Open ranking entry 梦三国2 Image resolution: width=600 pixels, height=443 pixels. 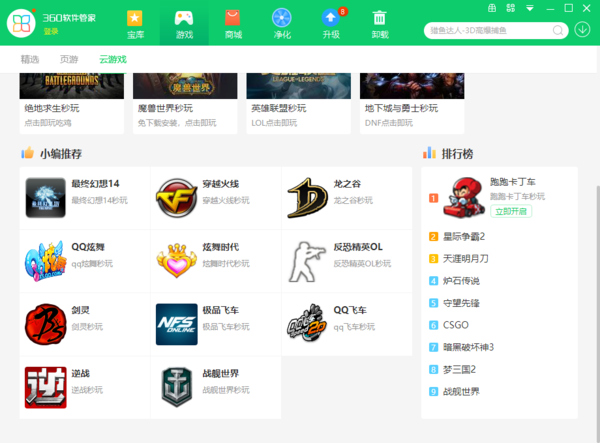pos(459,369)
